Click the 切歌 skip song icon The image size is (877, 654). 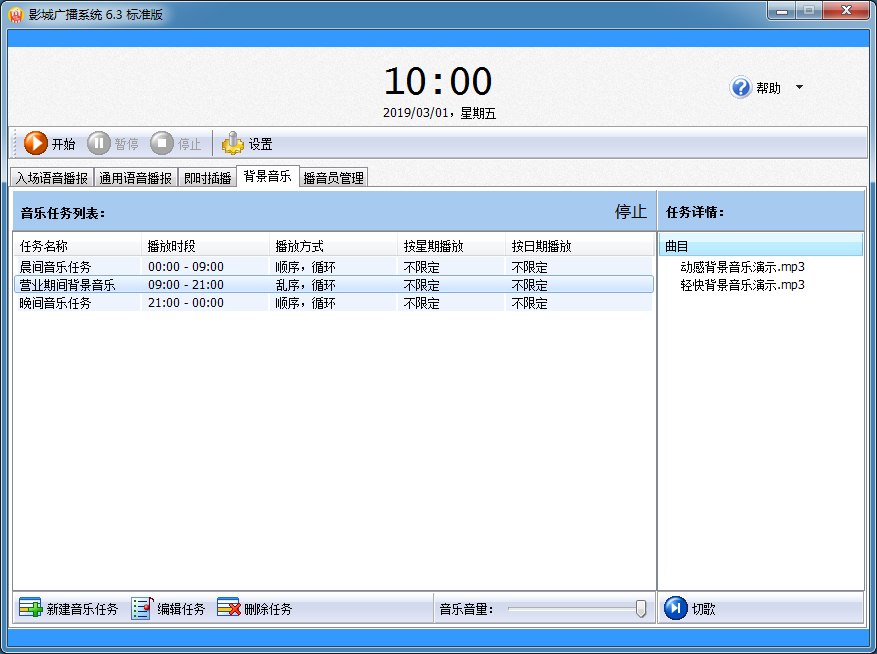pos(674,607)
